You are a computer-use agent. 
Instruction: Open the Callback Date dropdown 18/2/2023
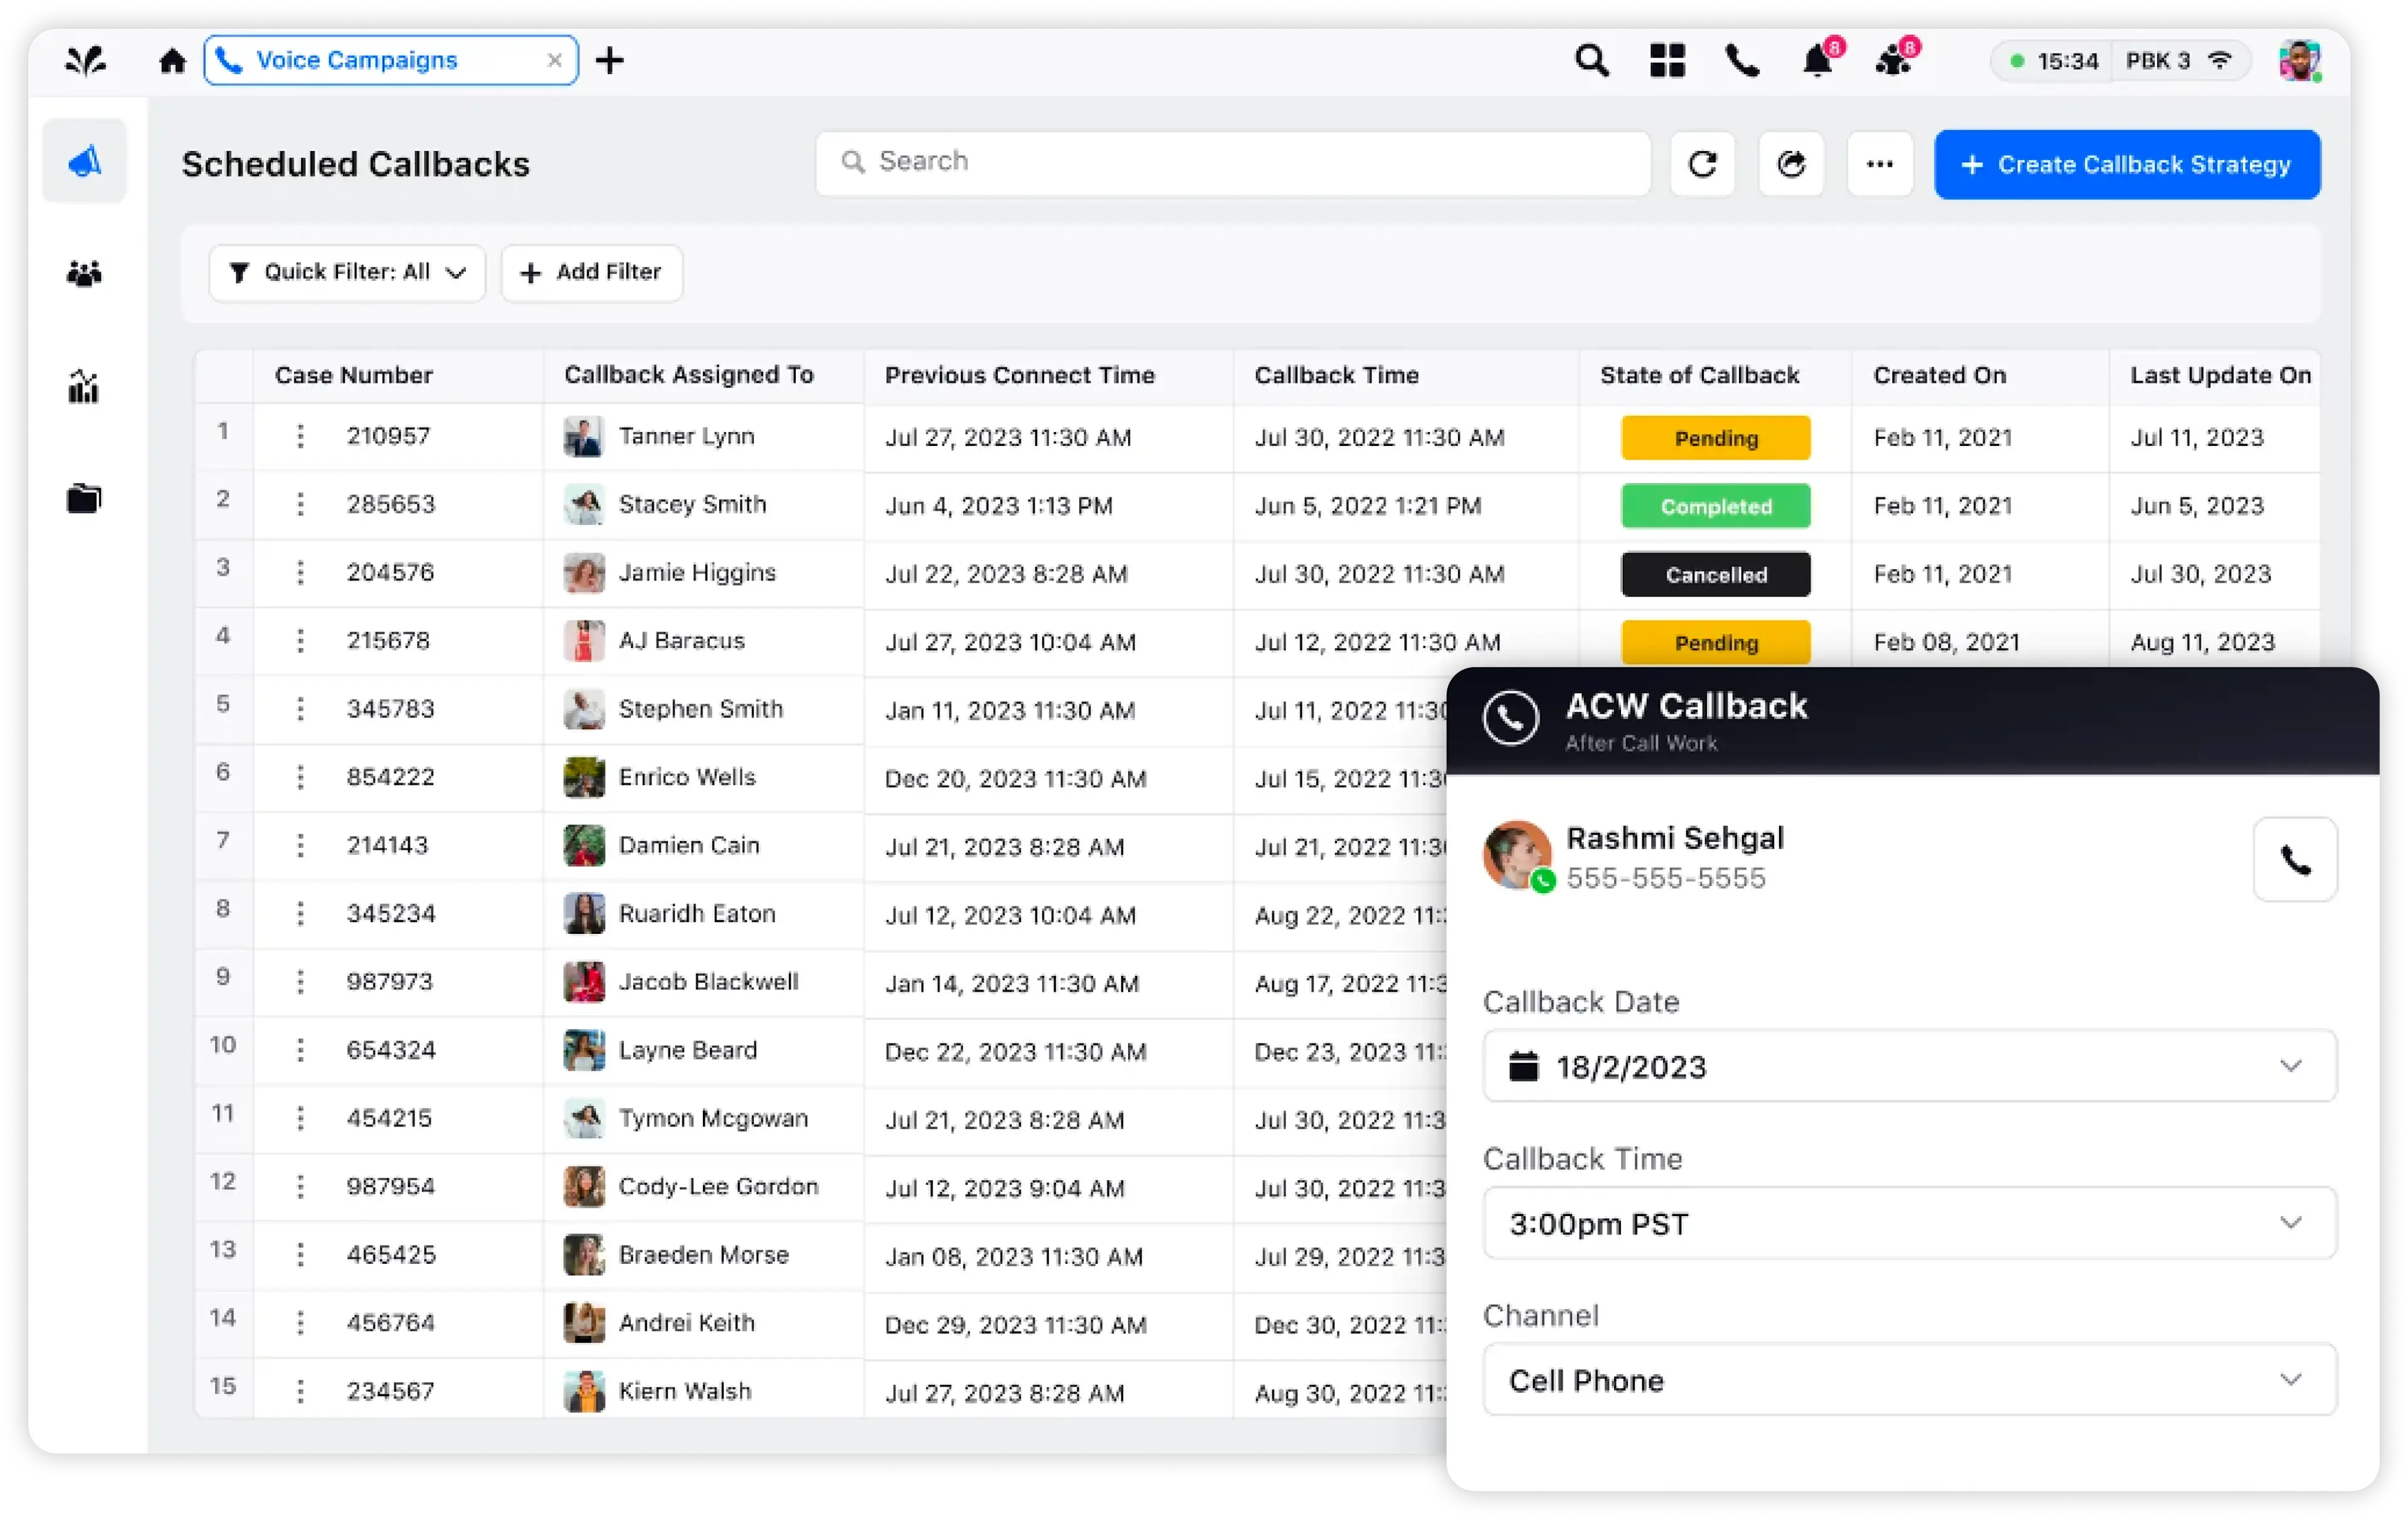point(1910,1066)
